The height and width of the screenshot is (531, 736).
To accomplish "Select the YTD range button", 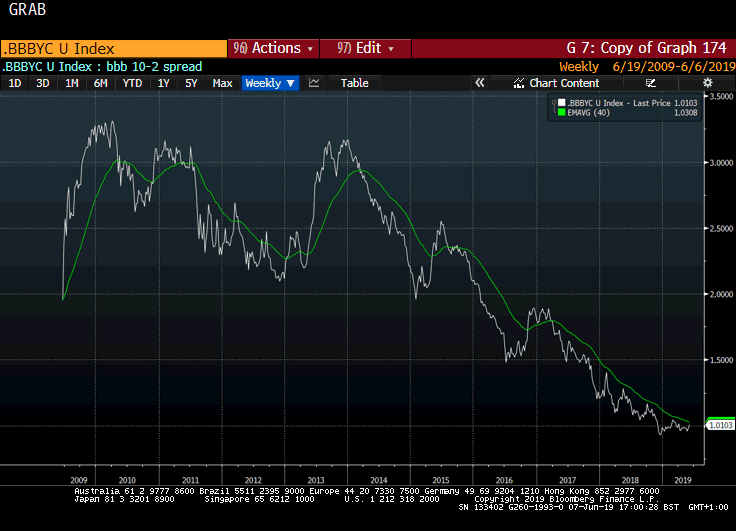I will pyautogui.click(x=132, y=83).
